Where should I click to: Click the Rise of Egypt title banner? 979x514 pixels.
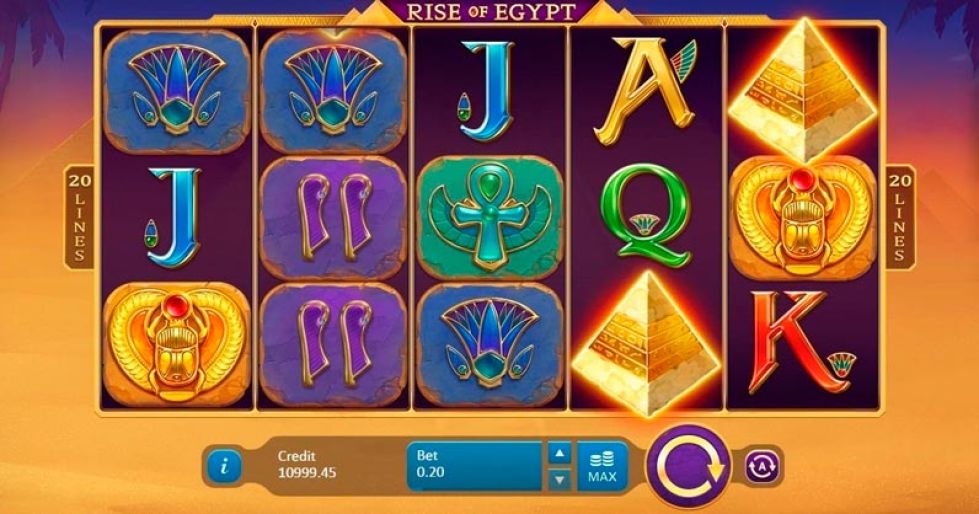click(490, 11)
